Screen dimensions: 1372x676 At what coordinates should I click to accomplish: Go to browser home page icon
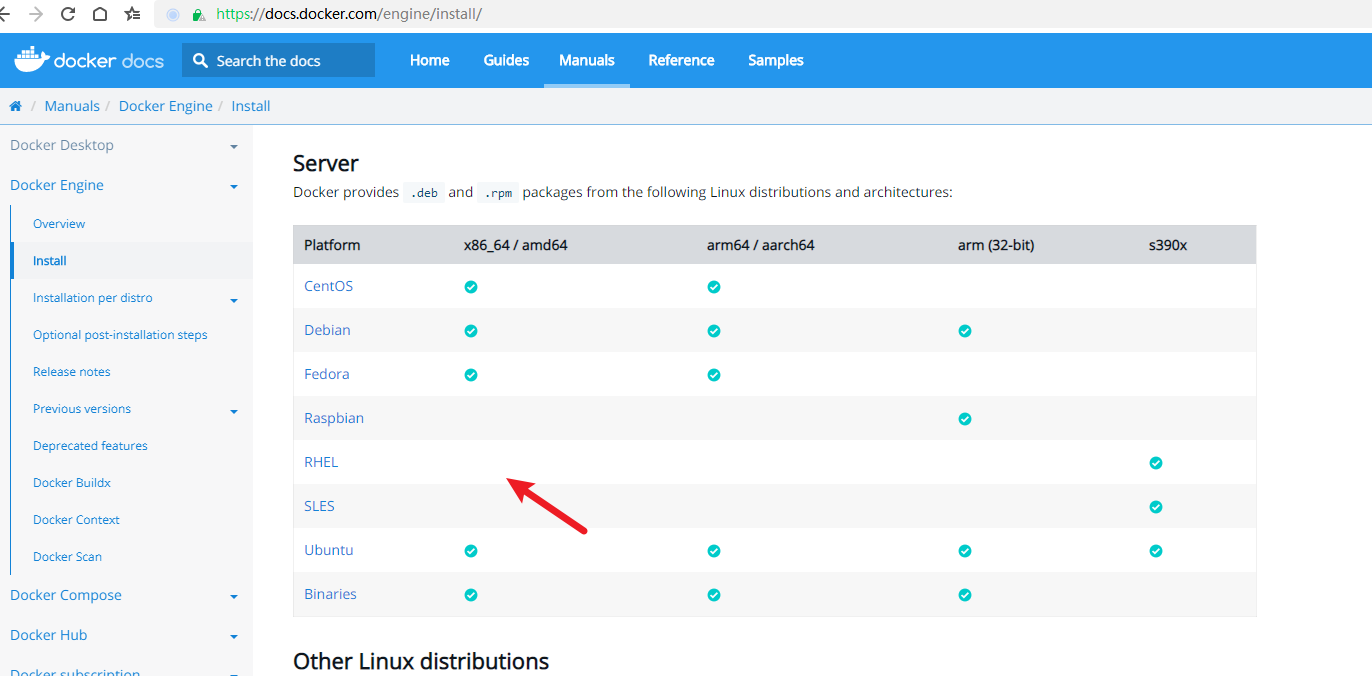coord(100,14)
